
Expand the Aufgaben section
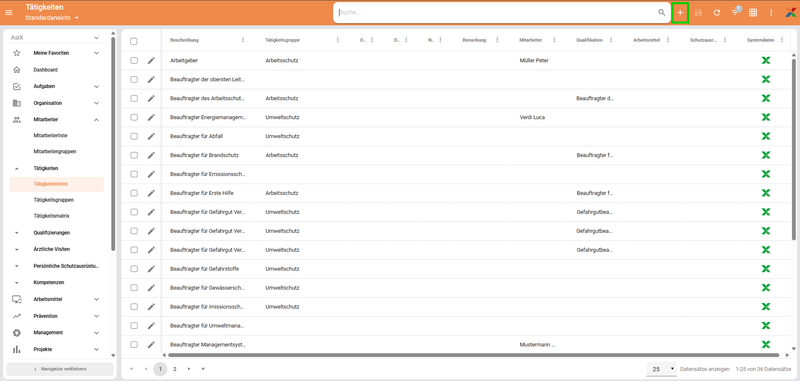(x=96, y=87)
